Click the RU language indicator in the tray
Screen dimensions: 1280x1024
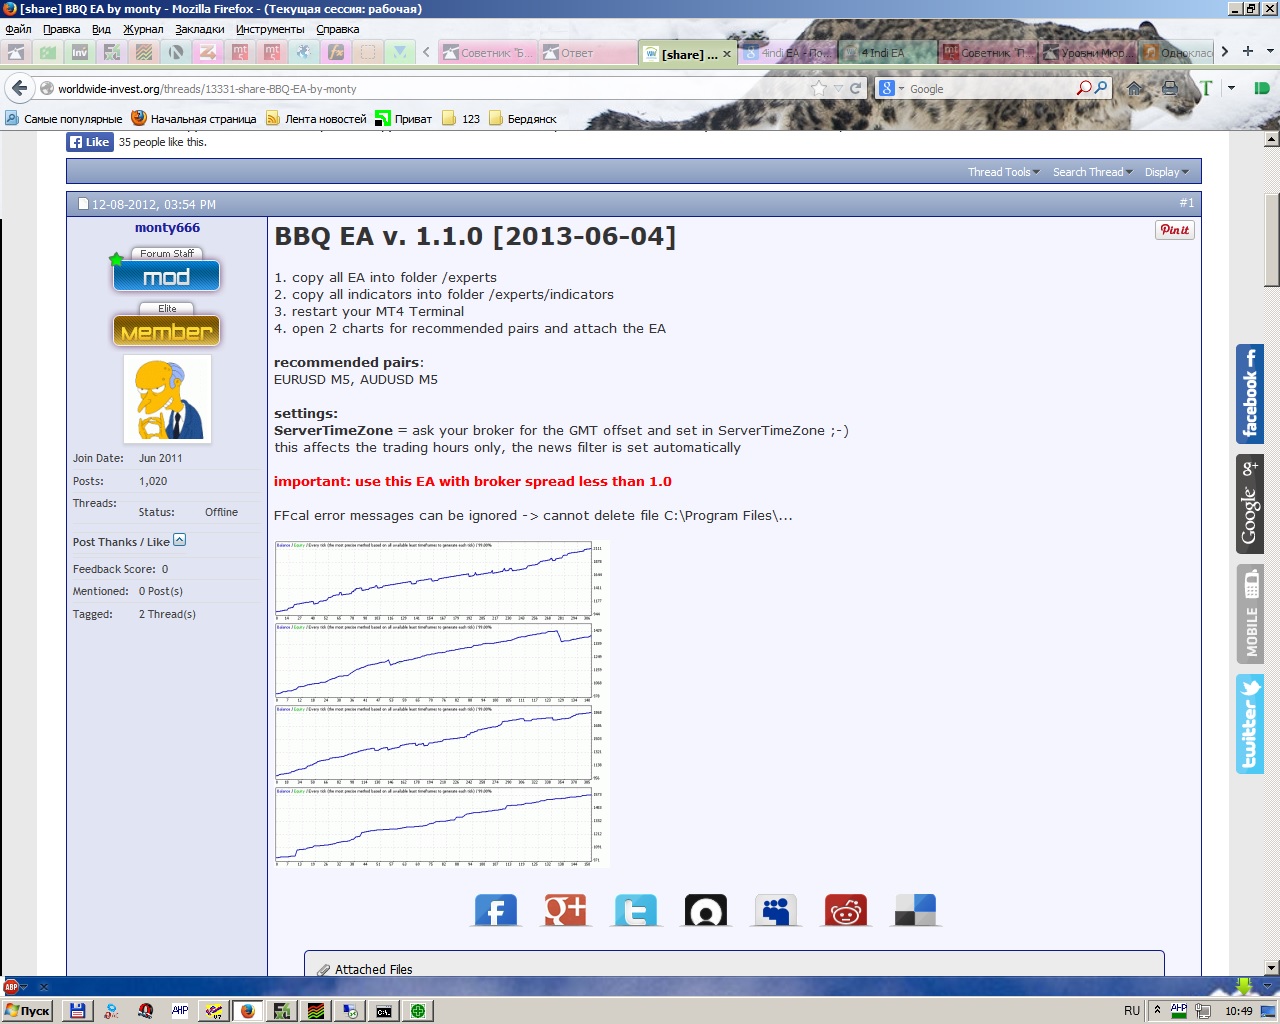click(x=1132, y=1010)
